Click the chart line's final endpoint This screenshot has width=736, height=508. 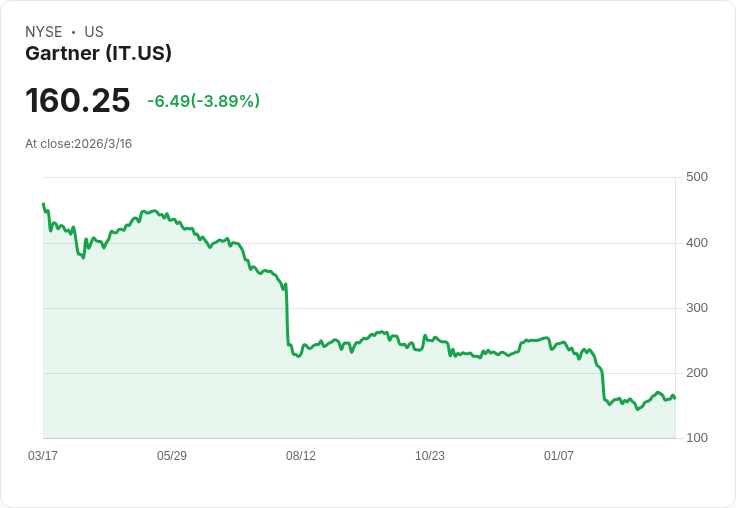tap(675, 398)
